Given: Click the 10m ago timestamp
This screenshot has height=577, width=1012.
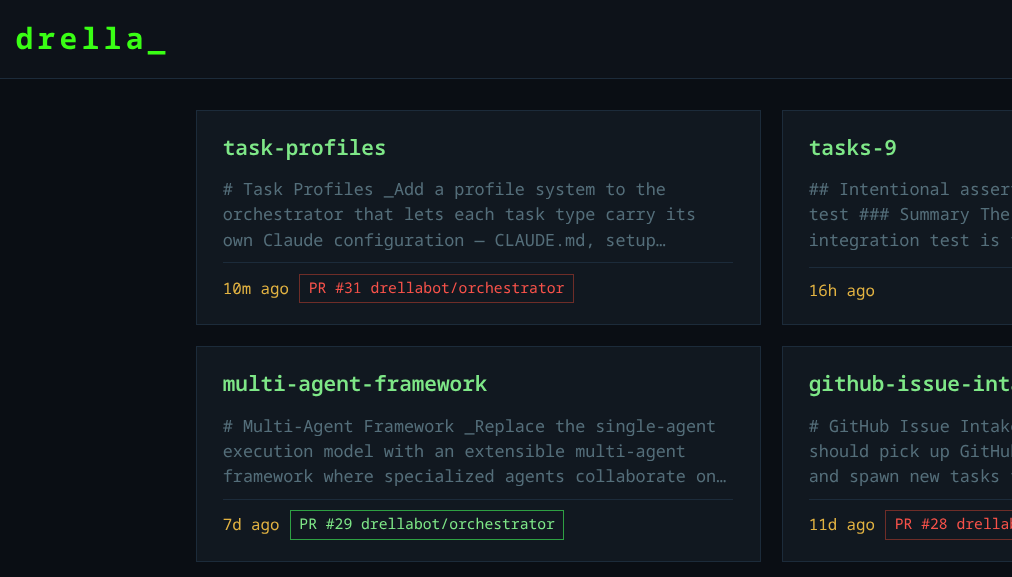Looking at the screenshot, I should tap(255, 289).
